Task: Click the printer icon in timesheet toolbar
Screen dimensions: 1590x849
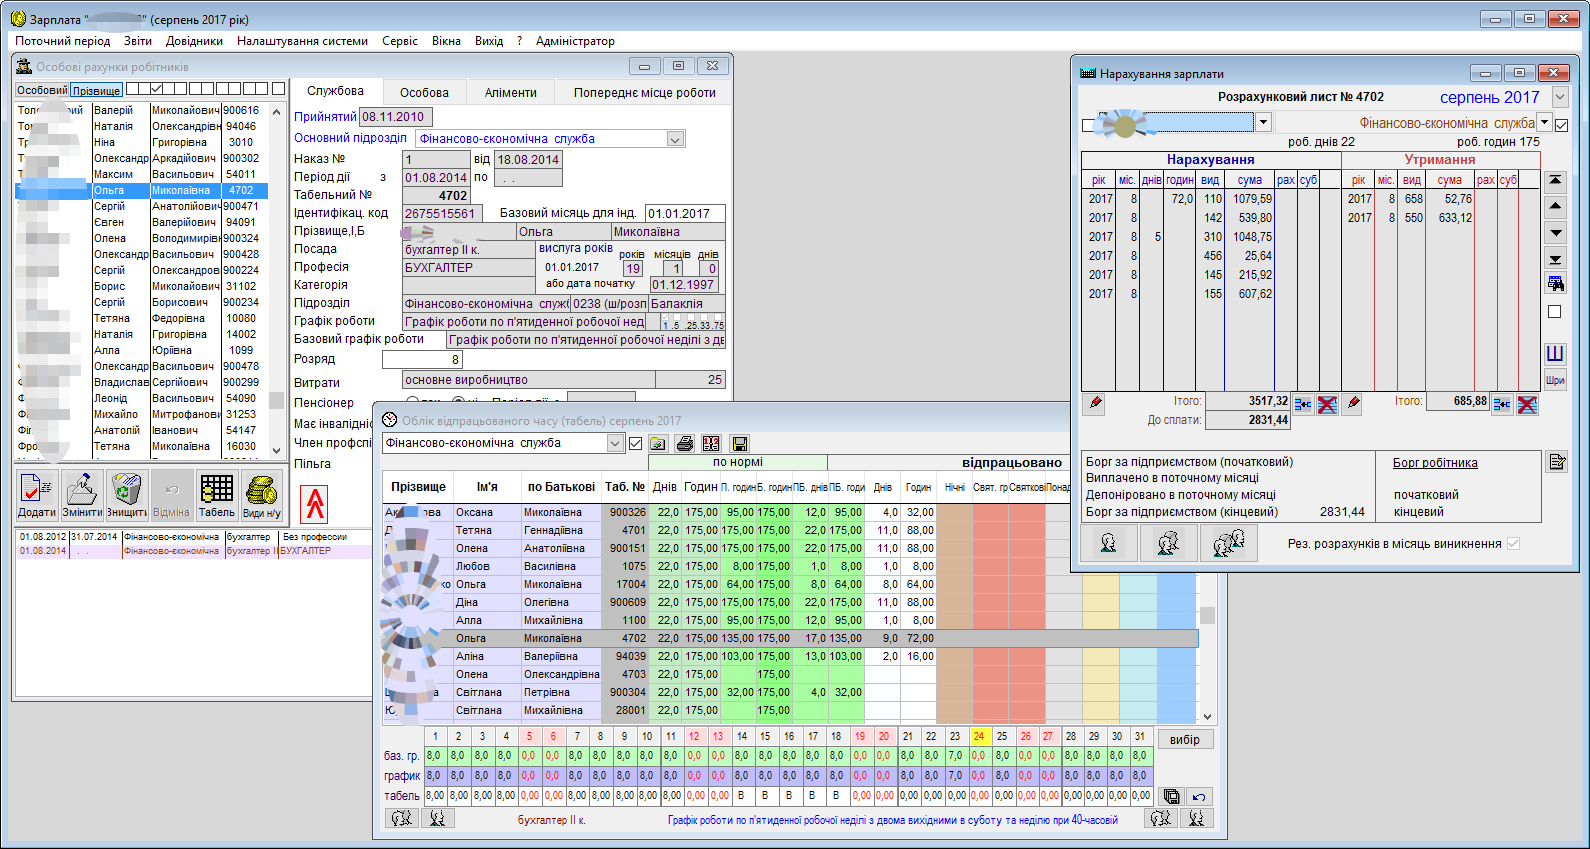Action: tap(685, 443)
